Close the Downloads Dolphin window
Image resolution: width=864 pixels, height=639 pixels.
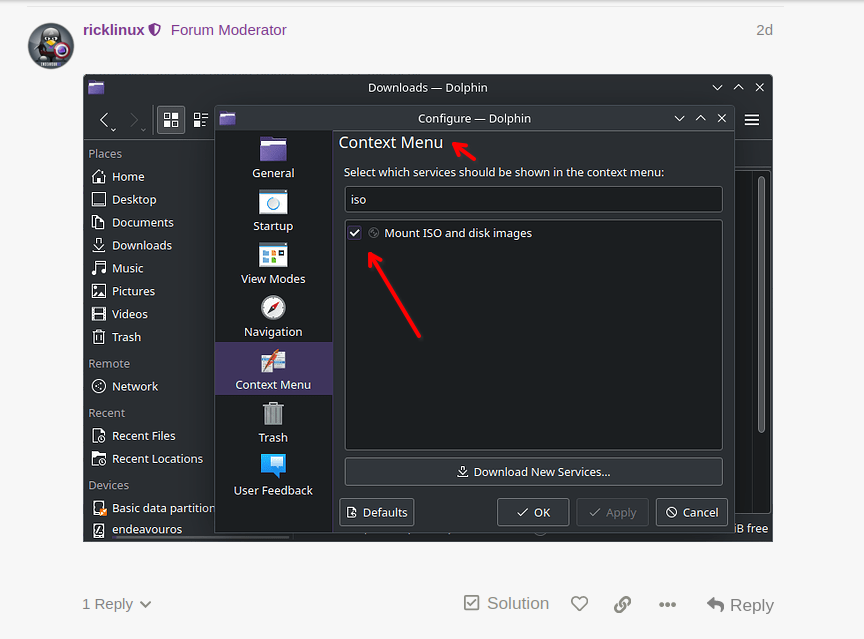coord(760,87)
